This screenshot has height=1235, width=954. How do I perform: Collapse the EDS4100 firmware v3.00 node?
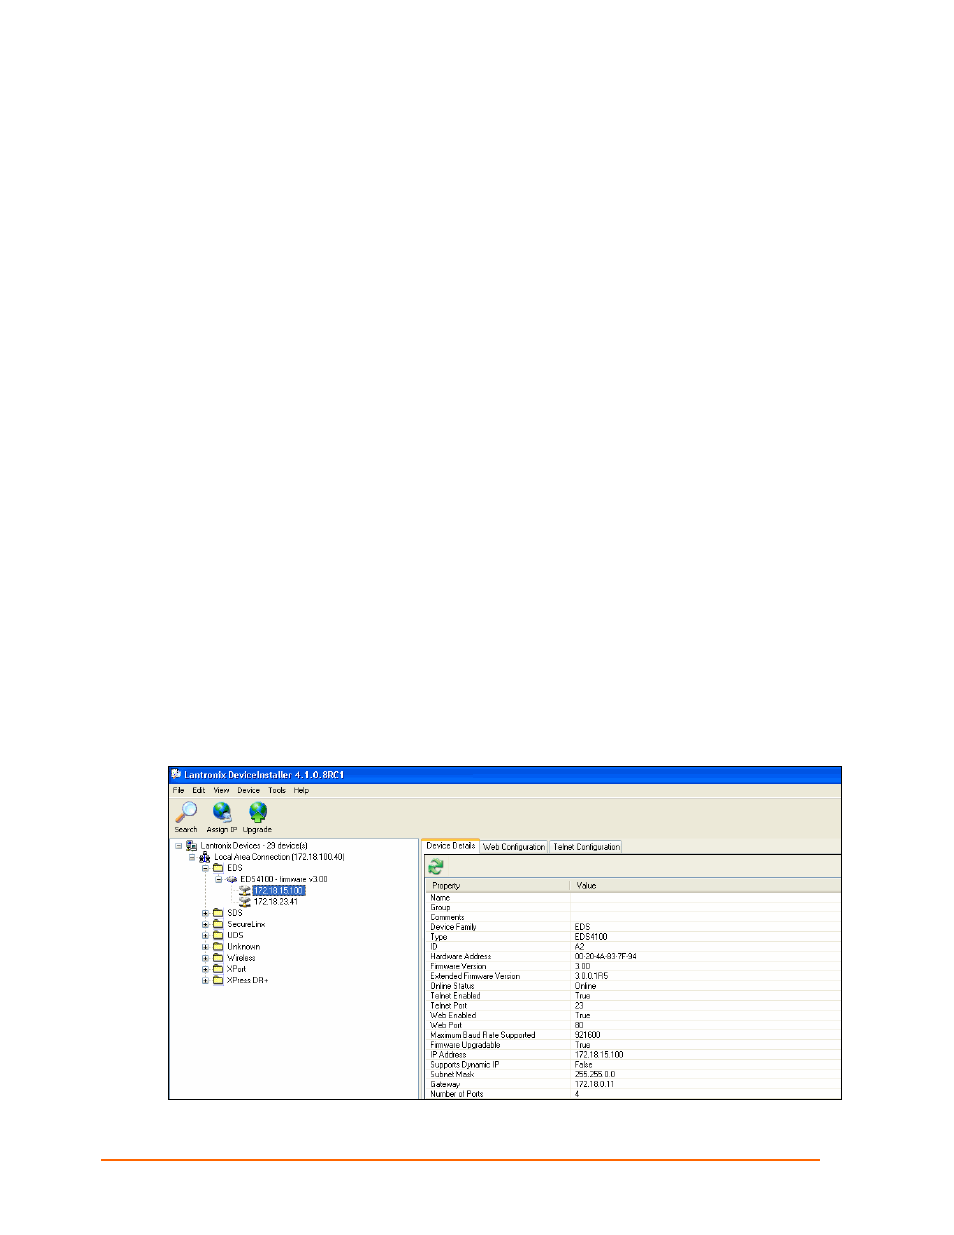point(219,880)
